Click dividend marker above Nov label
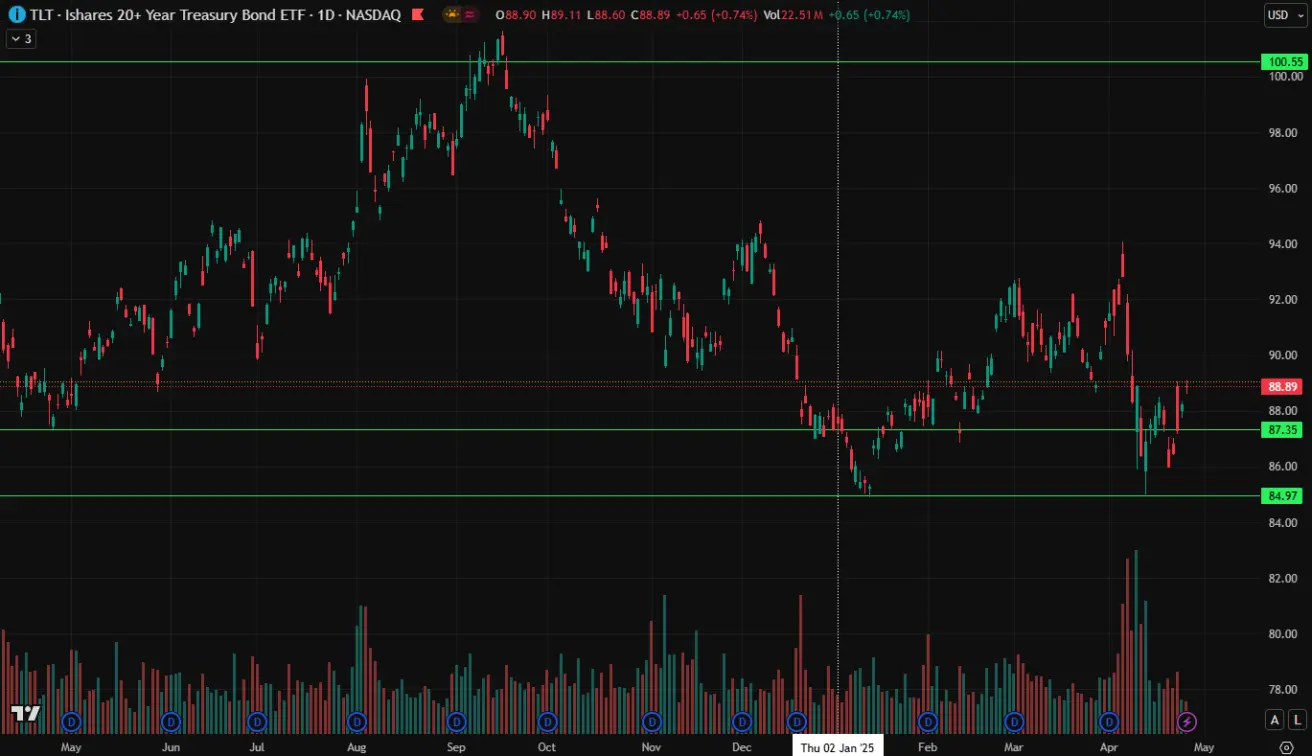 click(x=652, y=721)
